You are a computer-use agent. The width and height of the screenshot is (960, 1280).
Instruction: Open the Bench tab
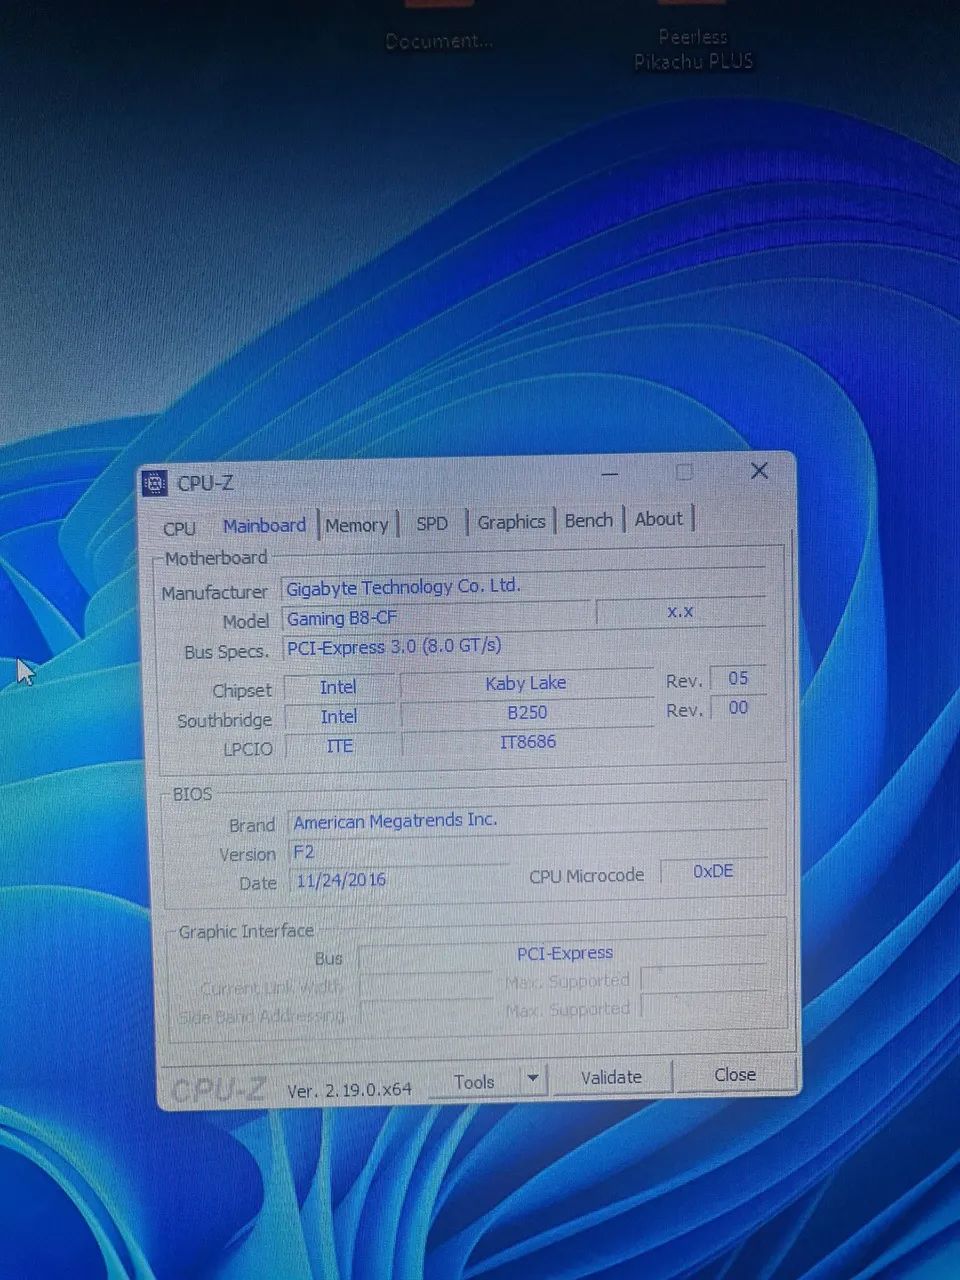(x=589, y=520)
